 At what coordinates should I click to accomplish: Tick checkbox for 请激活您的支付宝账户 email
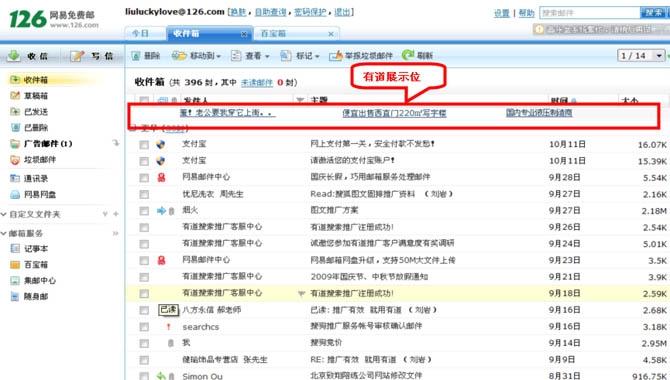144,161
